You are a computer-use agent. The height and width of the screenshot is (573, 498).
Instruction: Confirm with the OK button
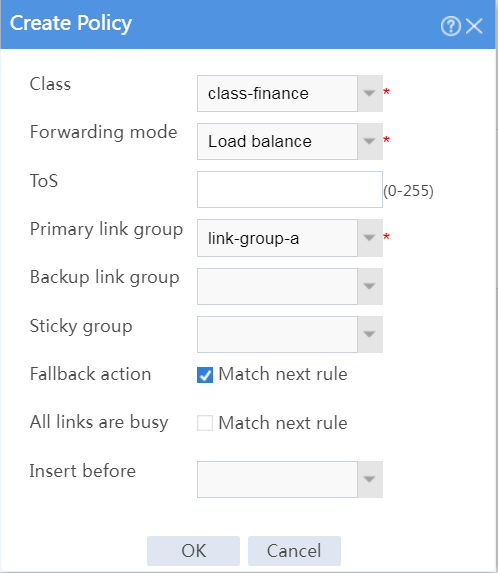click(193, 551)
